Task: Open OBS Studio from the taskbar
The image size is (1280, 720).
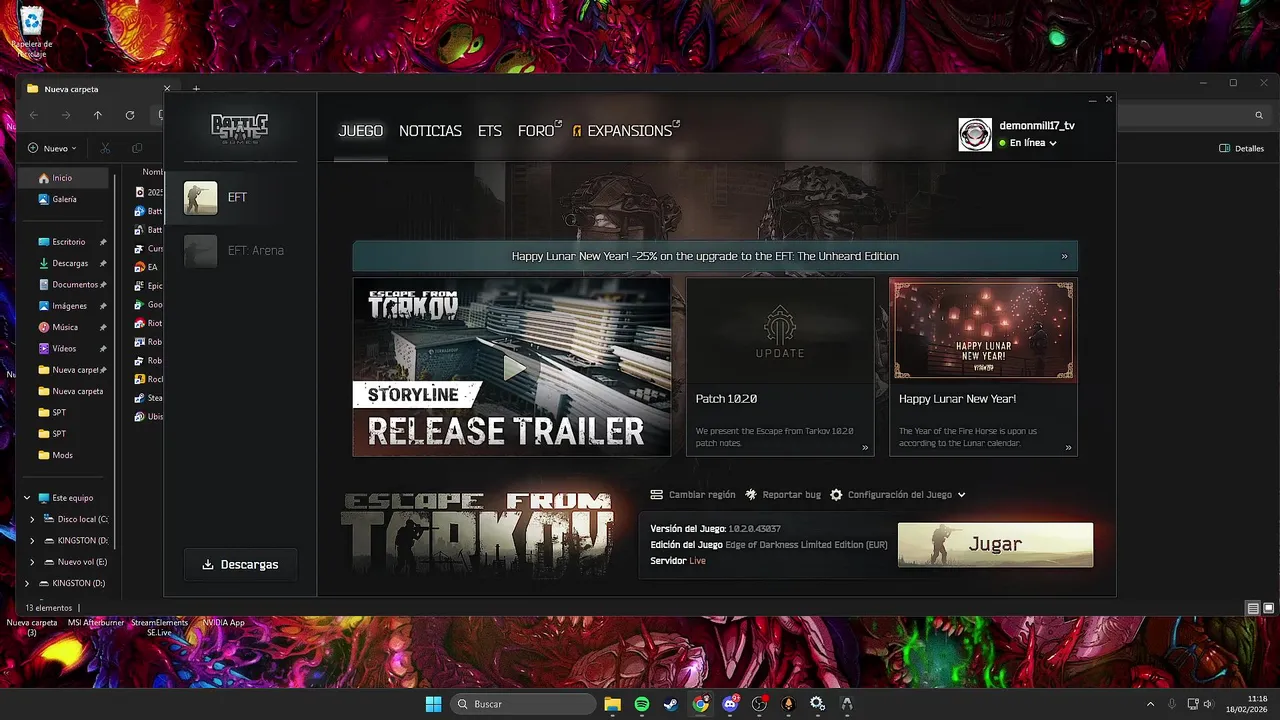Action: pos(759,704)
